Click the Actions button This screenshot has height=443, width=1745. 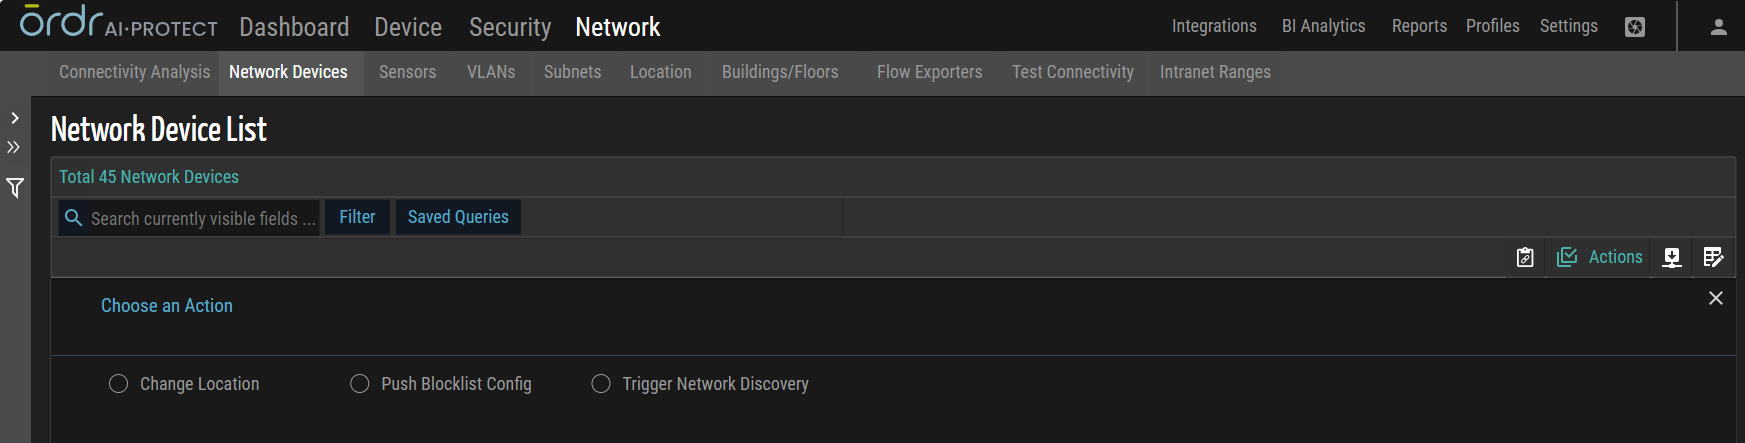click(x=1600, y=258)
